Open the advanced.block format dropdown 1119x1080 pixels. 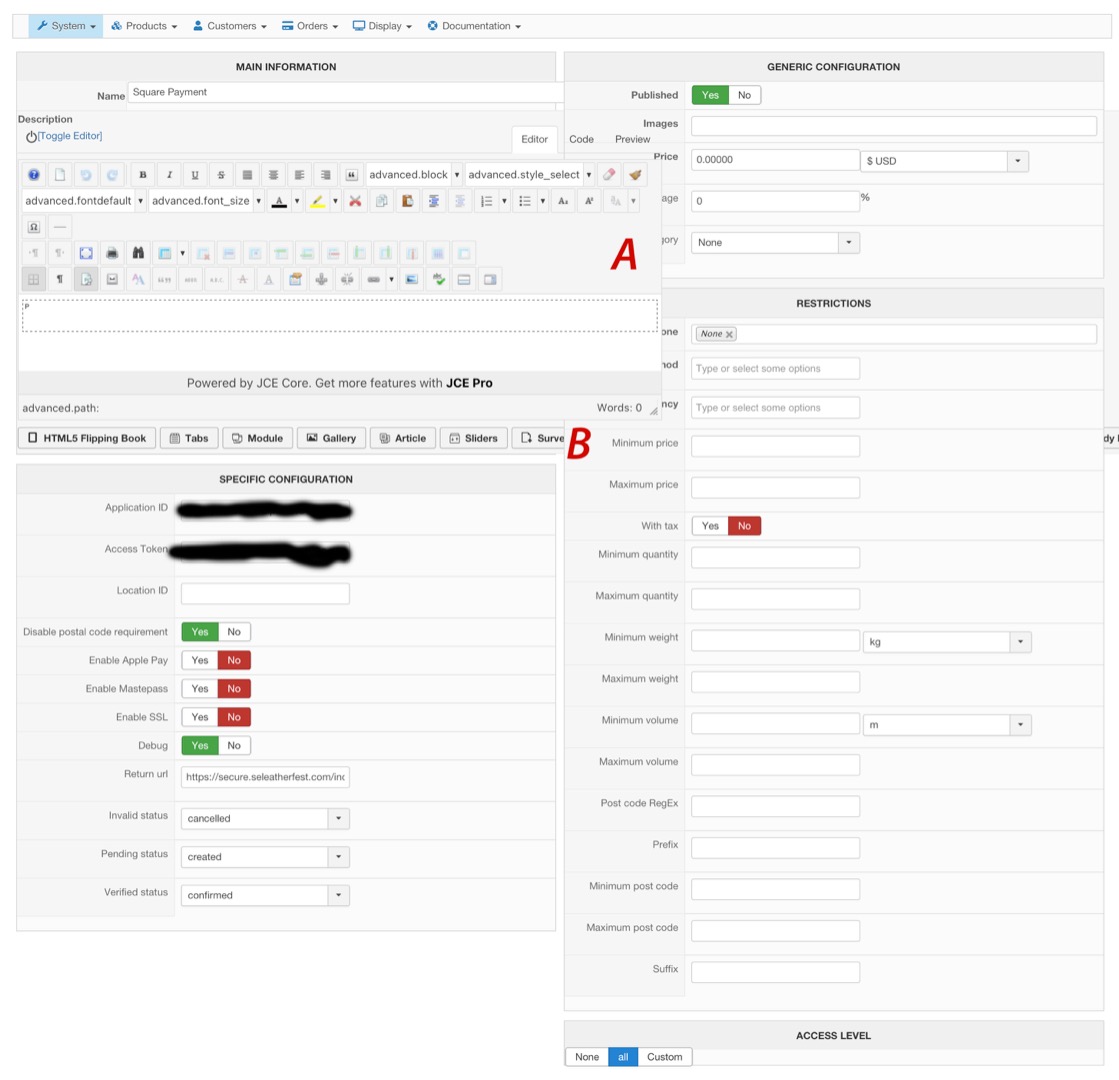pos(414,175)
